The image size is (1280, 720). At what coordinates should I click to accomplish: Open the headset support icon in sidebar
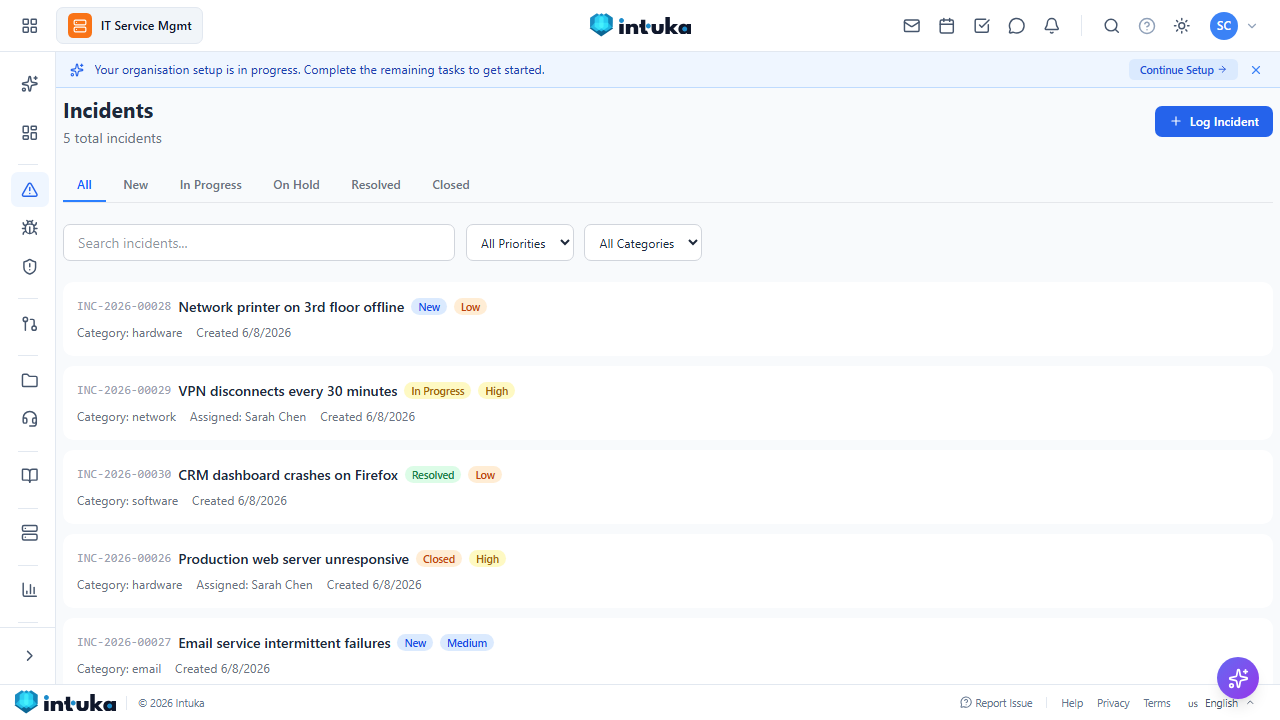pyautogui.click(x=30, y=419)
